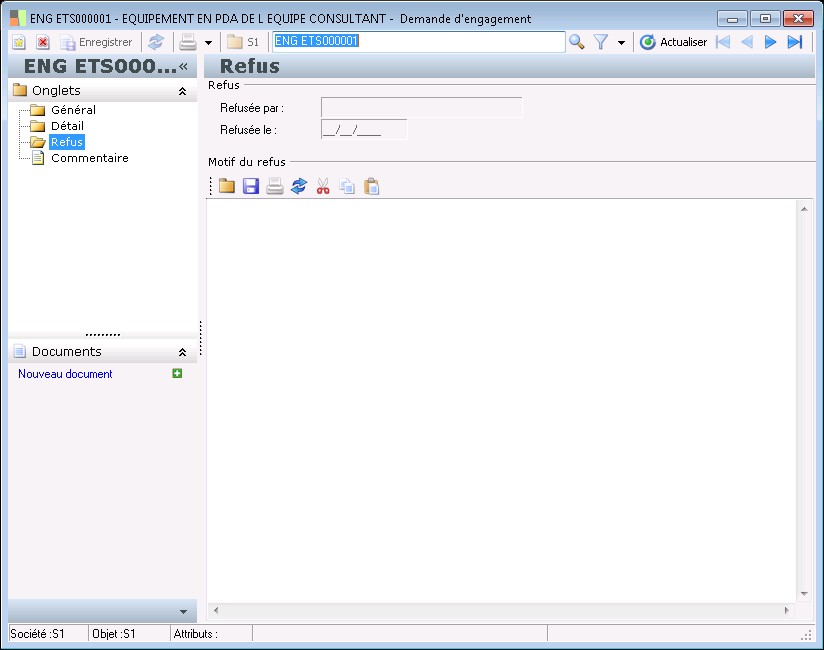Viewport: 824px width, 650px height.
Task: Click the Actualiser refresh button
Action: click(673, 42)
